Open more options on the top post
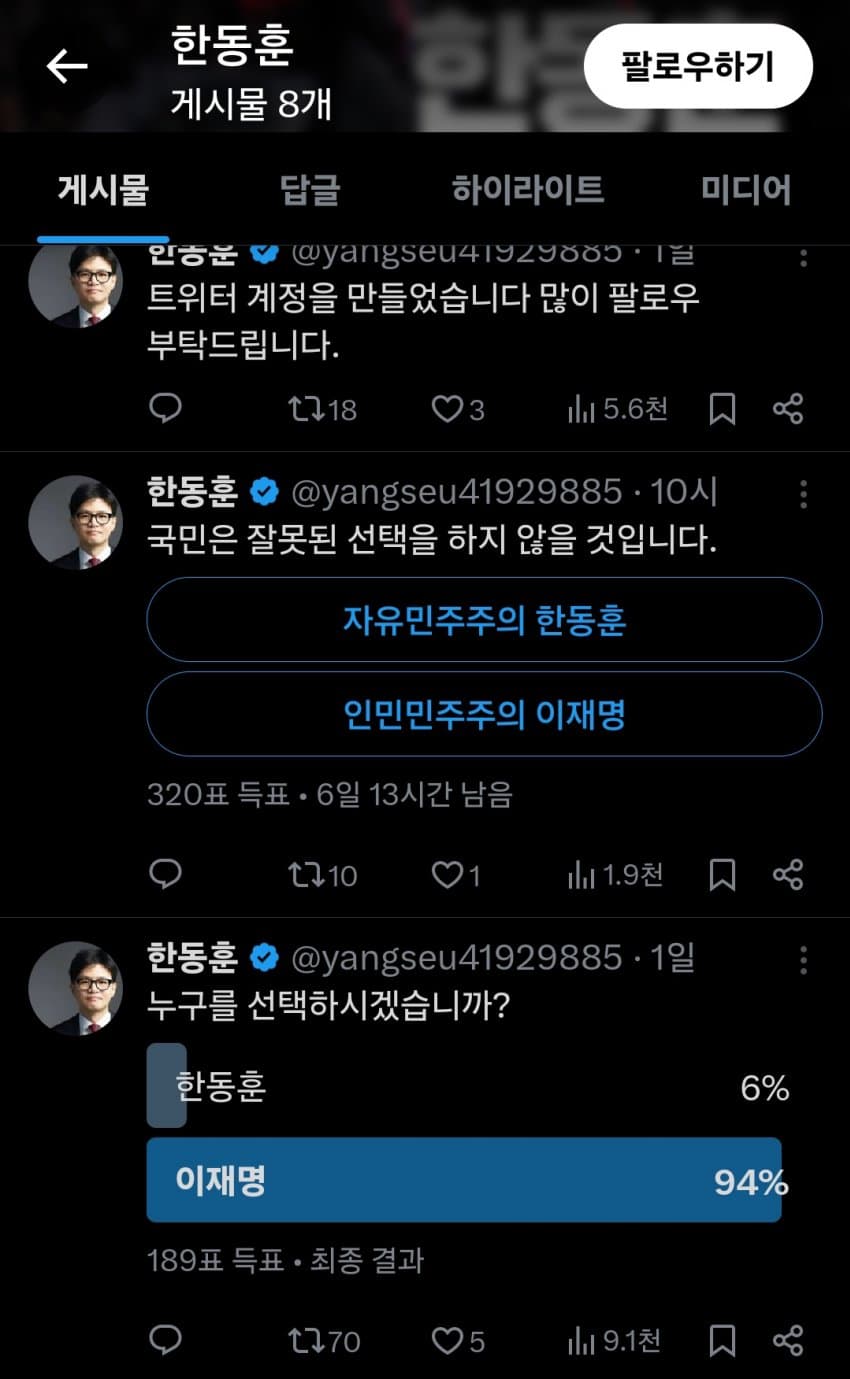Screen dimensions: 850x1379 click(803, 258)
